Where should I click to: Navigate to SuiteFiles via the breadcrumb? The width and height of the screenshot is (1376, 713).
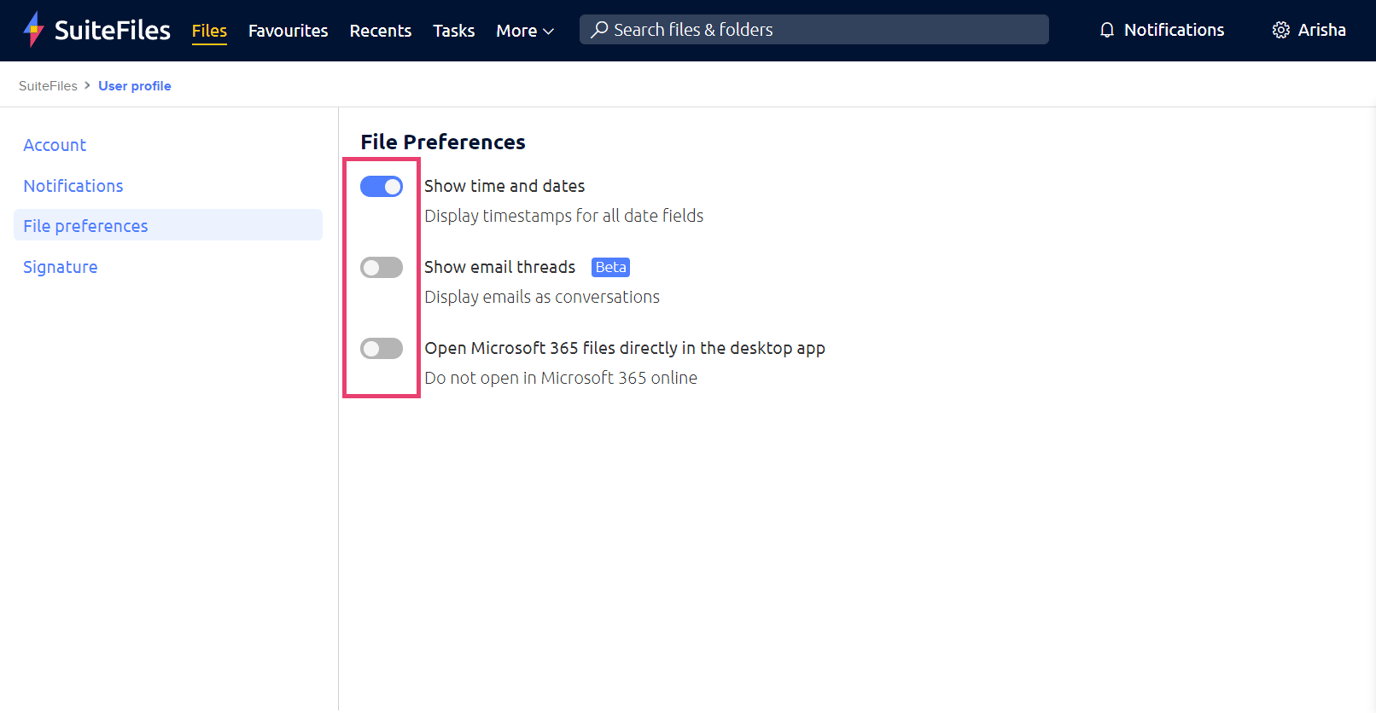click(47, 85)
